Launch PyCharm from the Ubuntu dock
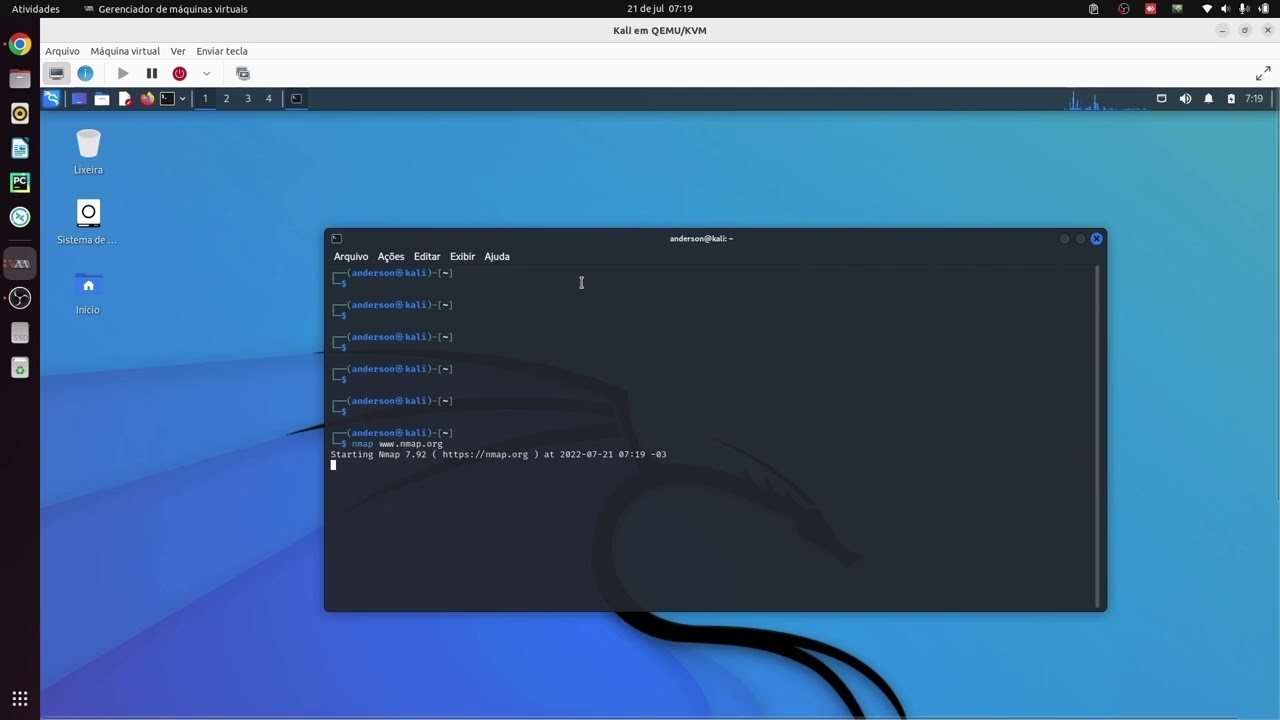The image size is (1280, 720). tap(20, 183)
